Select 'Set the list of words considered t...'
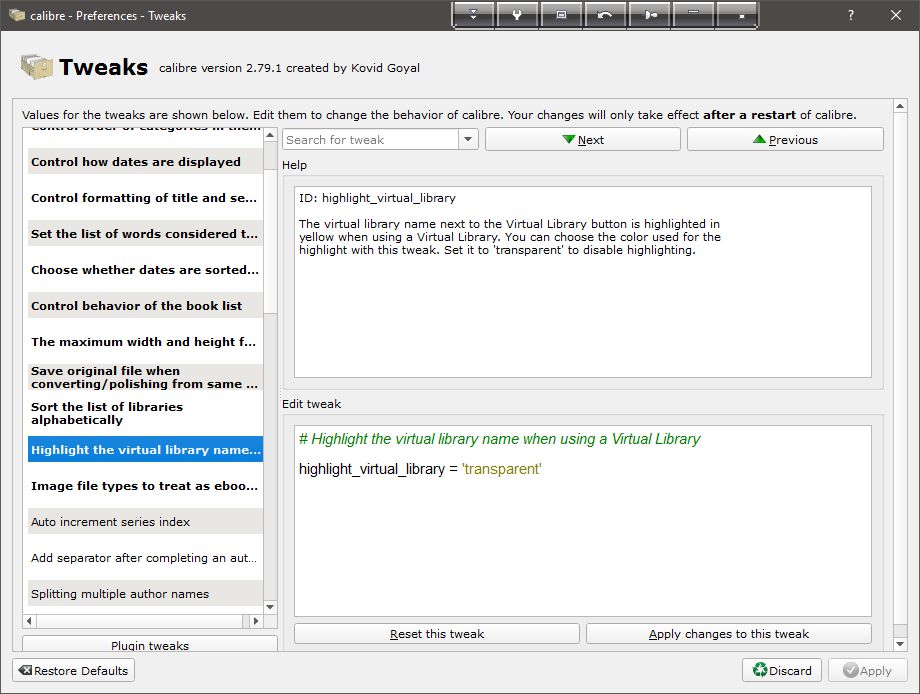Viewport: 920px width, 694px height. click(x=145, y=233)
